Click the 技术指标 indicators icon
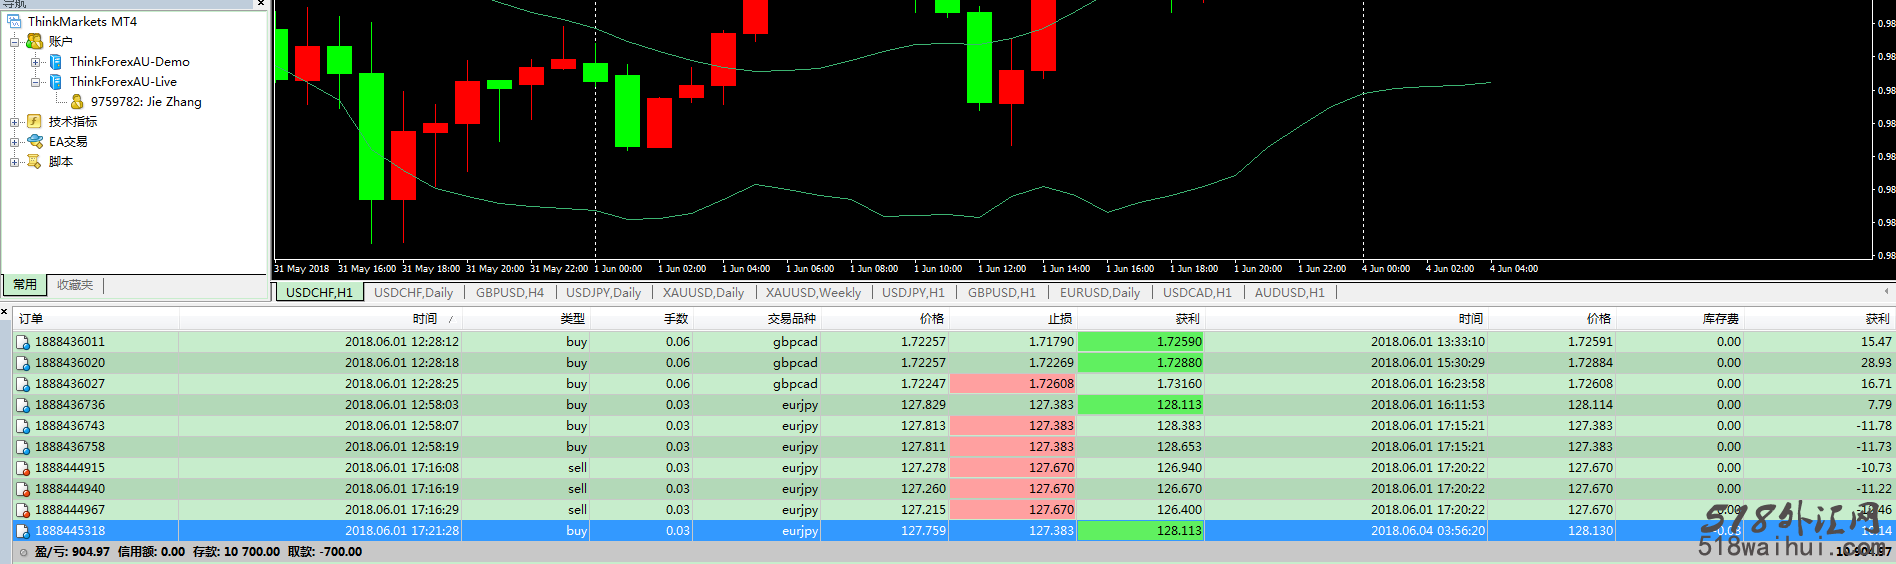Viewport: 1896px width, 564px height. tap(35, 121)
